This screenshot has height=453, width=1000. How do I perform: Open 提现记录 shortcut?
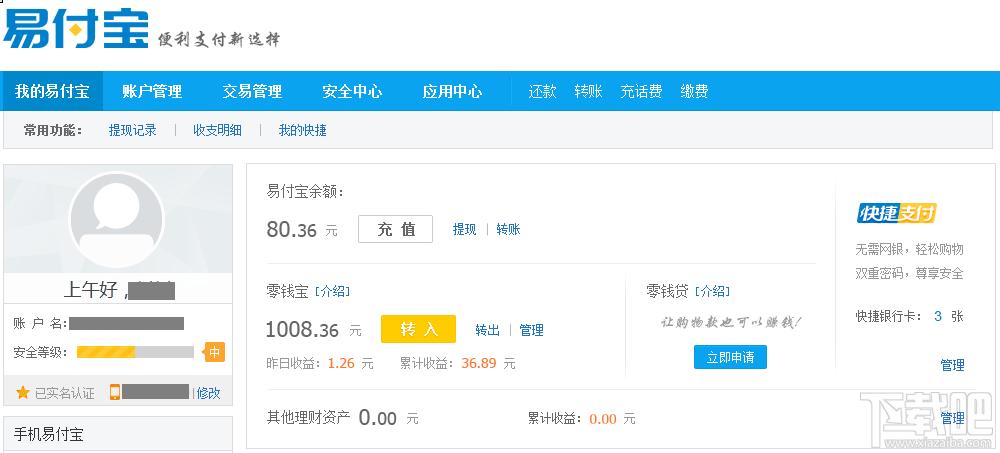(133, 130)
